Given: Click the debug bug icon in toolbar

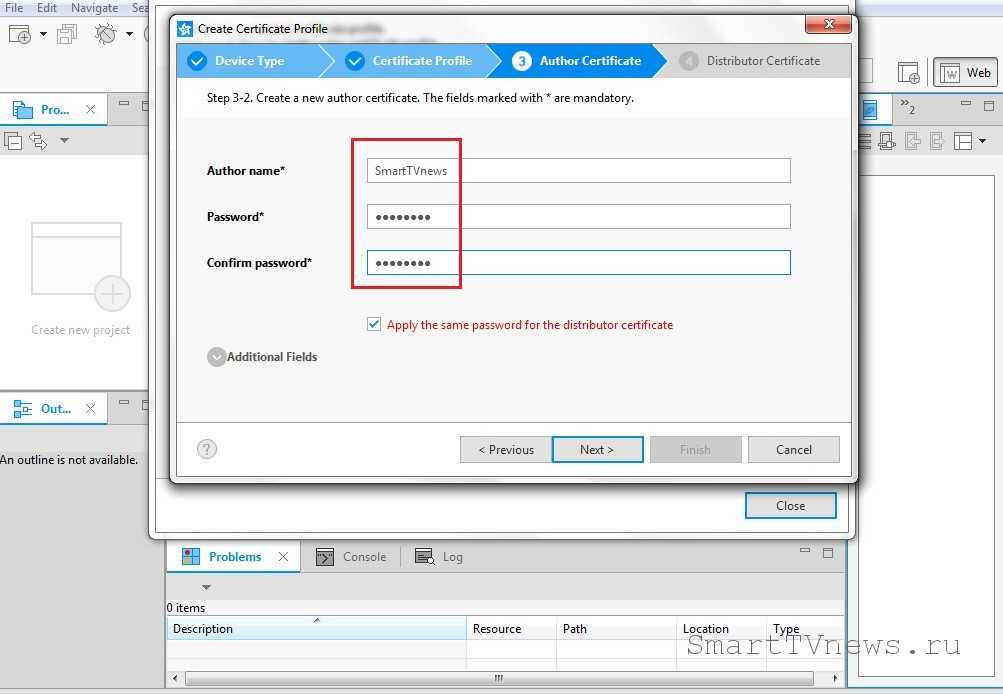Looking at the screenshot, I should [x=105, y=35].
